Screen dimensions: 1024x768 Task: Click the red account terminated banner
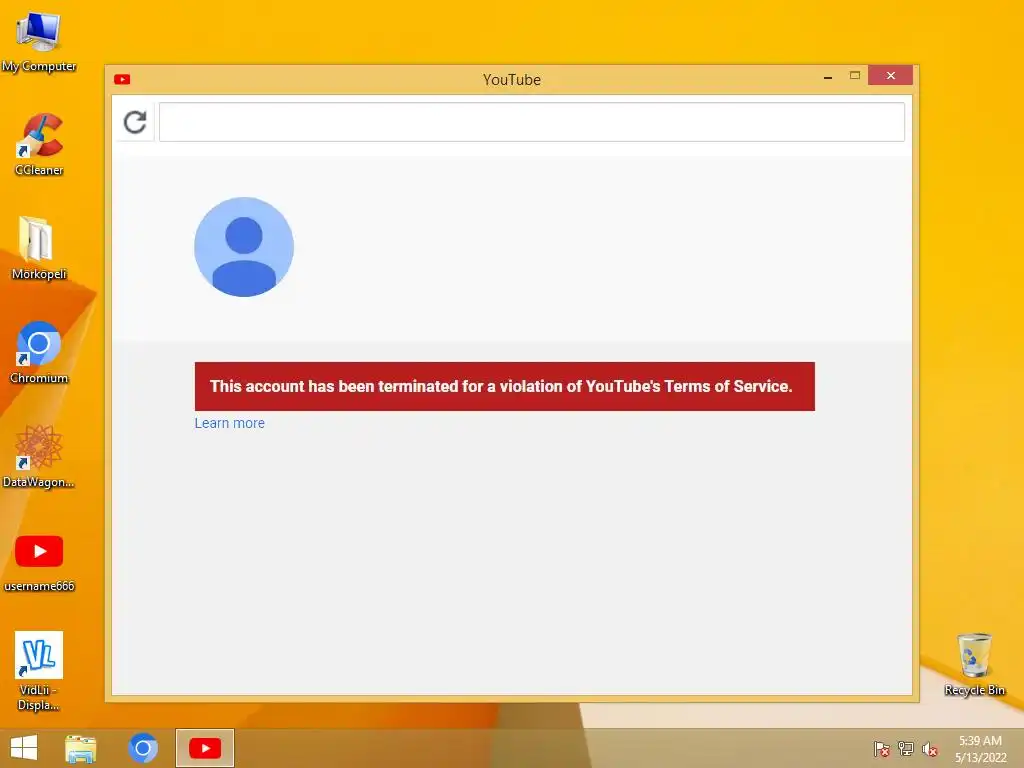click(x=505, y=386)
